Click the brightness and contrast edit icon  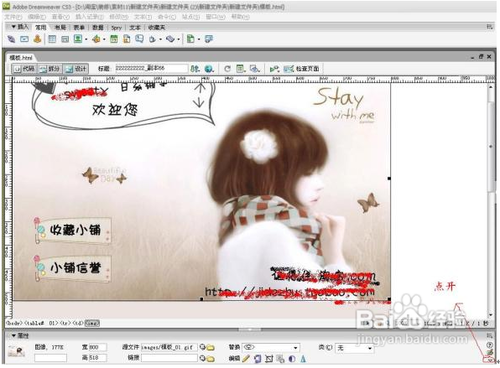292,359
